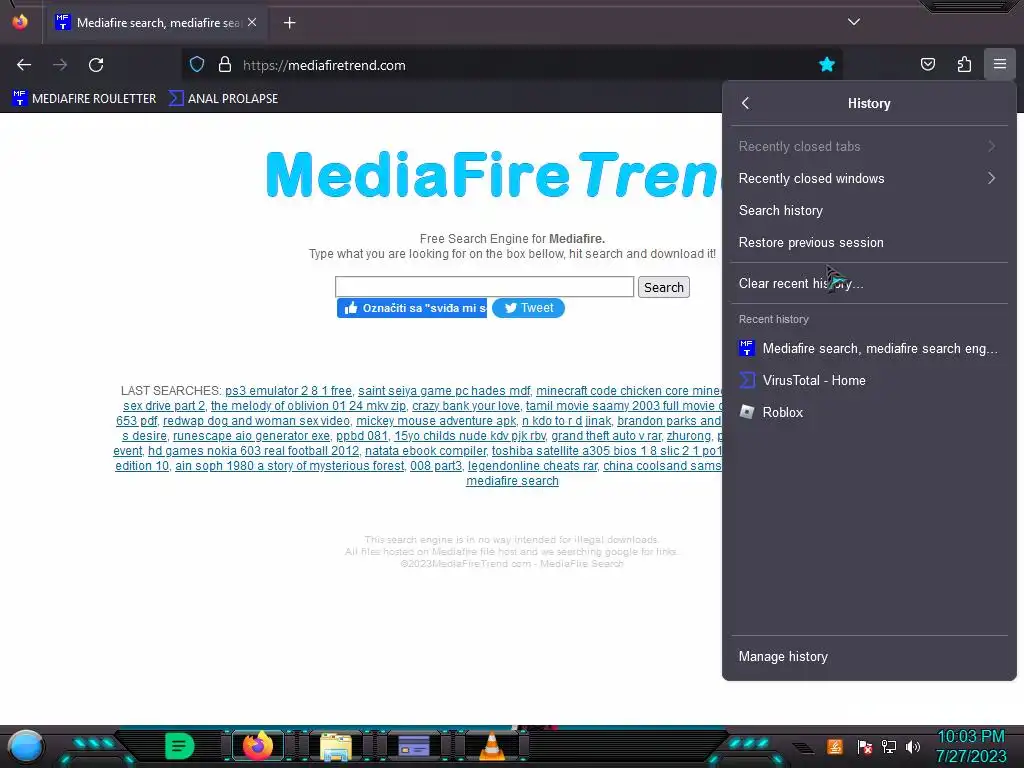The image size is (1024, 768).
Task: Open 'ain soph 1980 a story of mysterious forest' link
Action: pyautogui.click(x=289, y=466)
